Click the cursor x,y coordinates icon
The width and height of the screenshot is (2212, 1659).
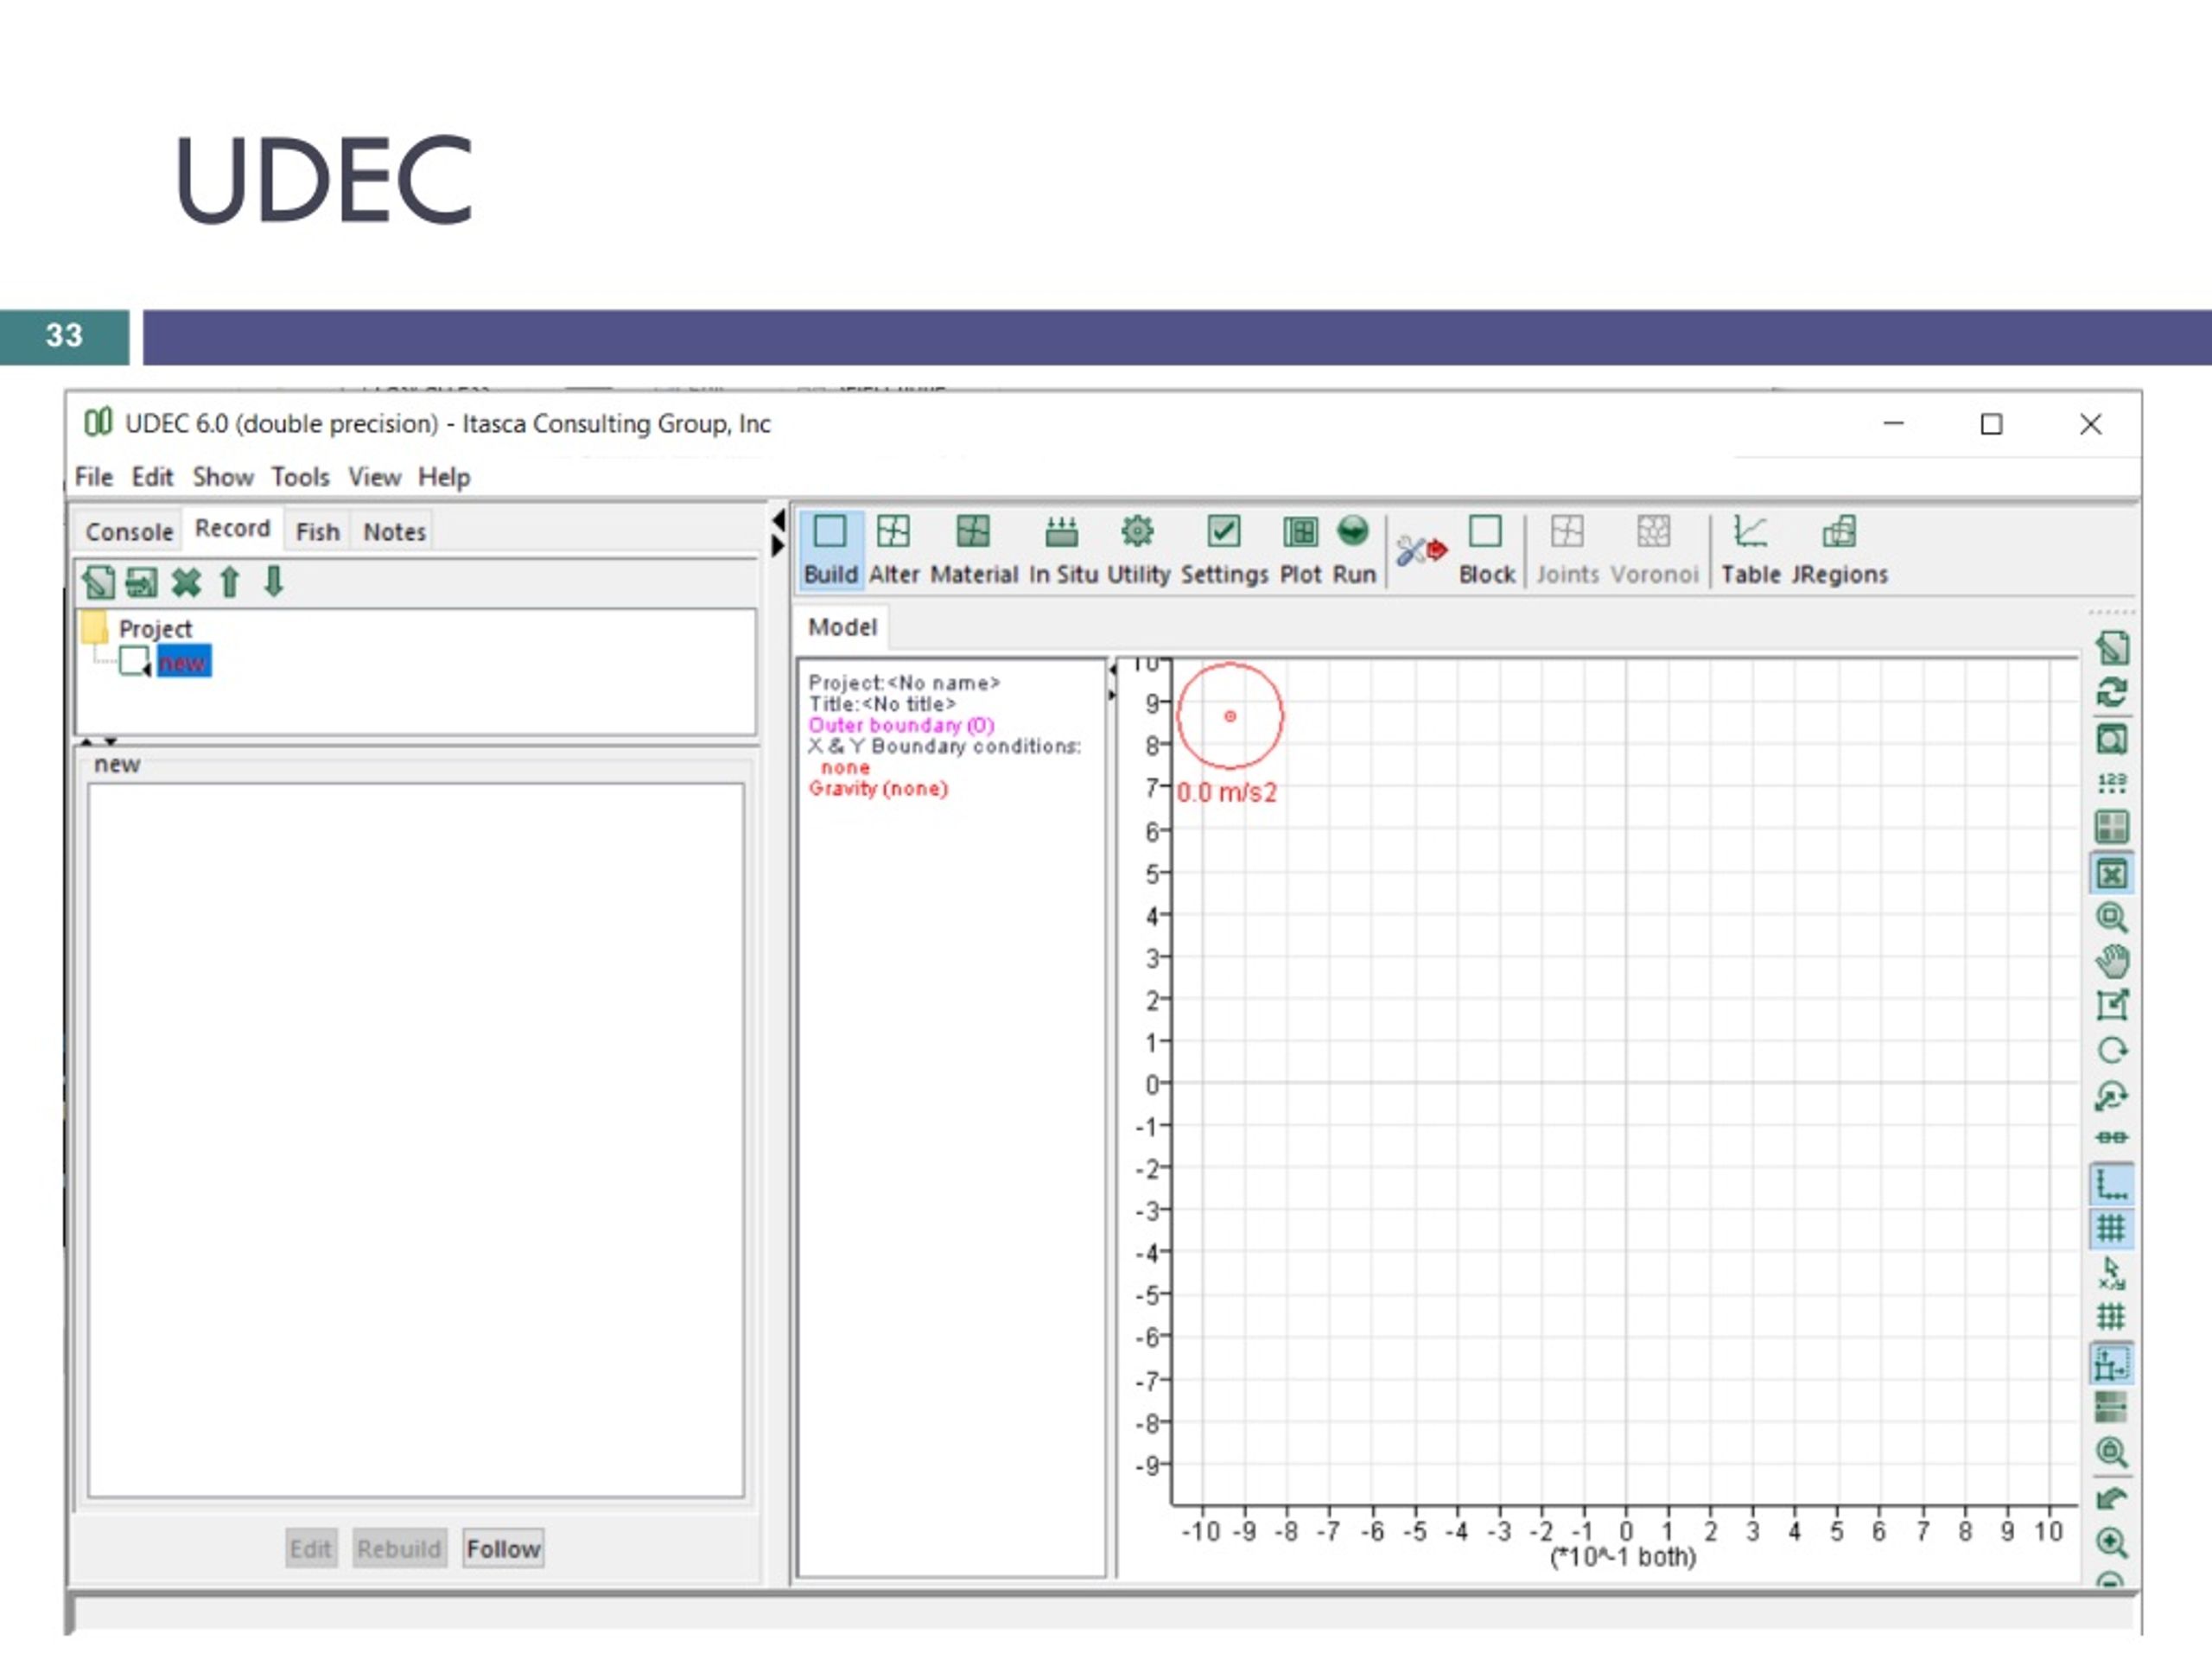2111,1273
